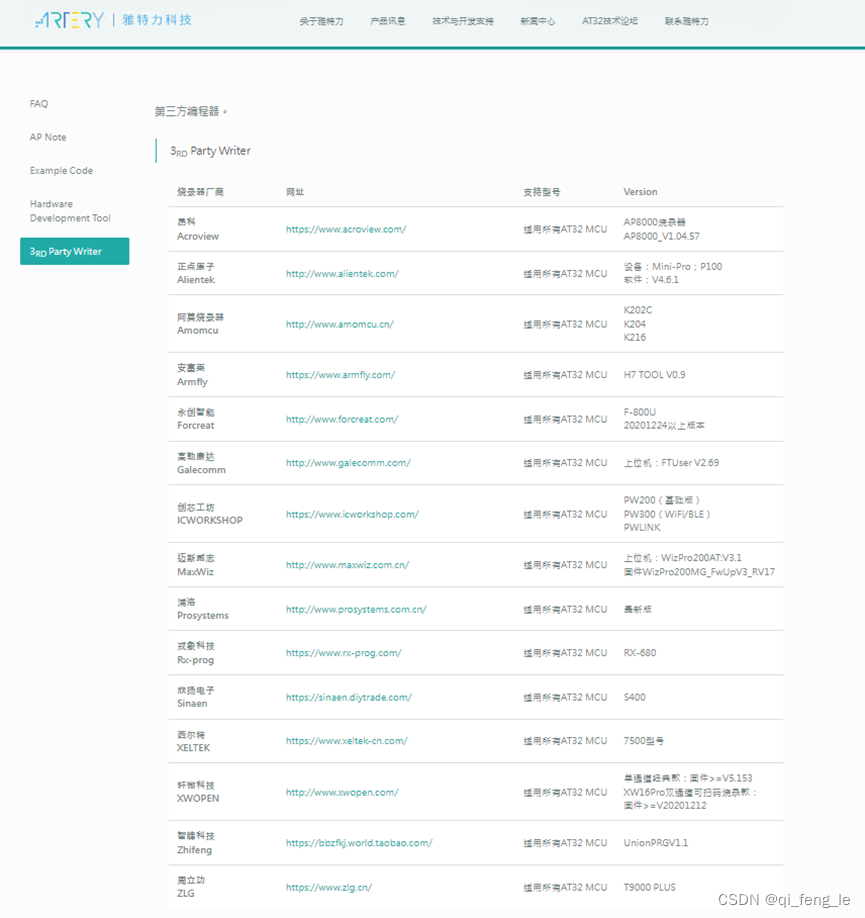Click the Armfly vendor name
865x918 pixels.
coord(192,382)
